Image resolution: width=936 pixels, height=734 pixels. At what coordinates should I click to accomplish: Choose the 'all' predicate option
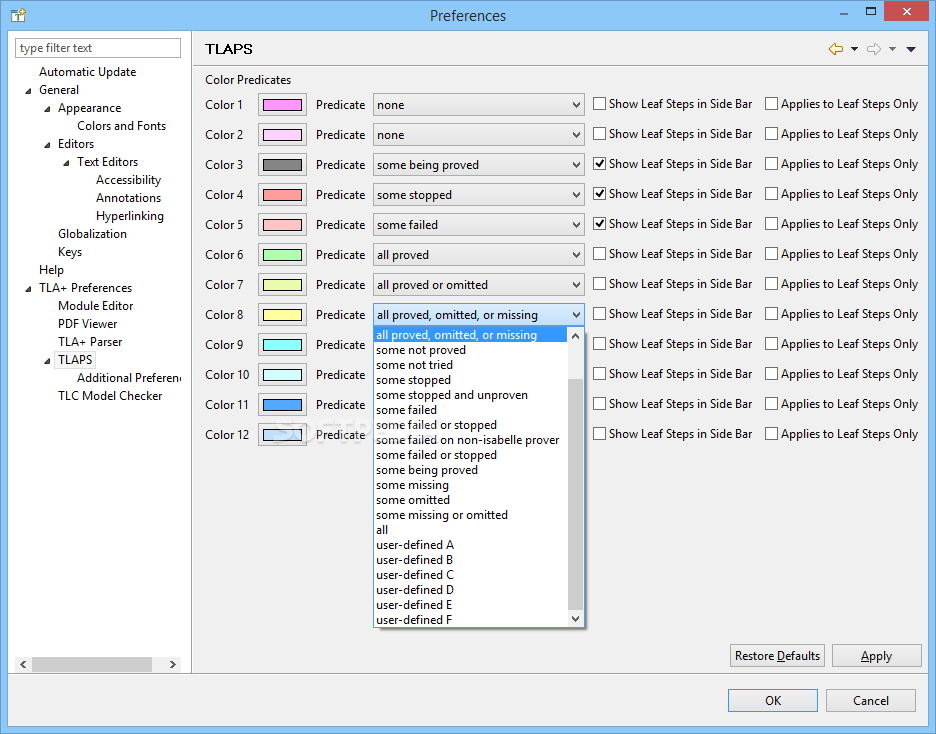pos(470,530)
